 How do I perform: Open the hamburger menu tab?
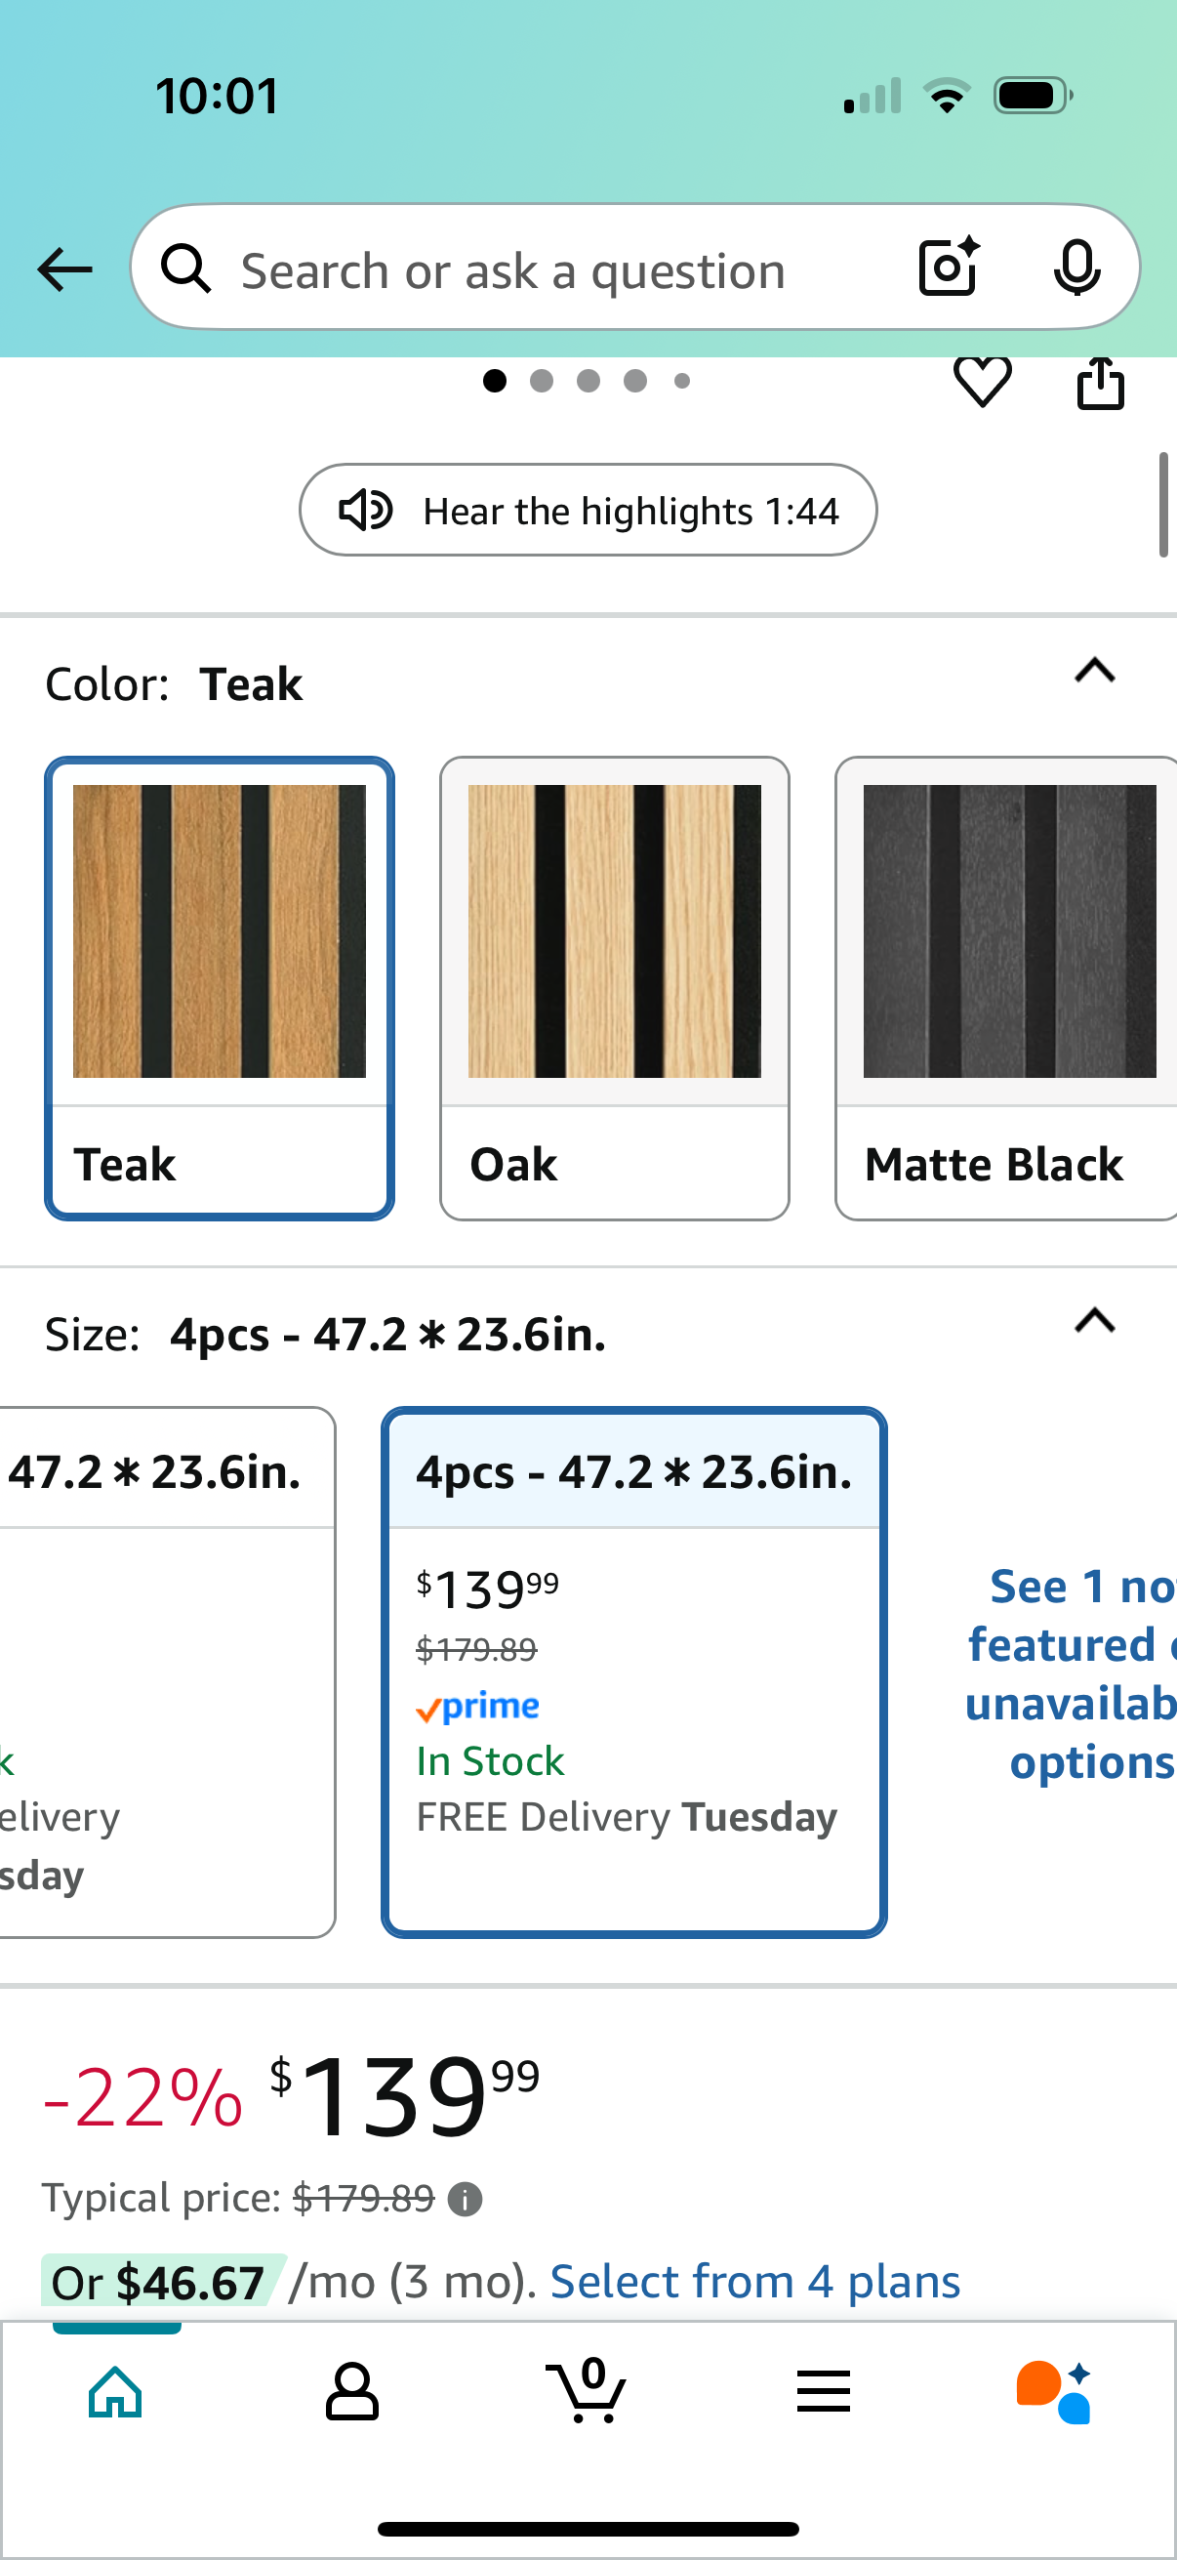tap(823, 2391)
